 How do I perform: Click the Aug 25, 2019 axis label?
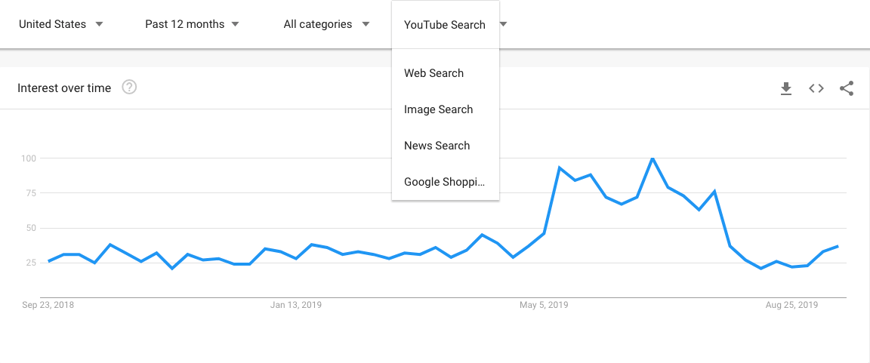click(792, 305)
